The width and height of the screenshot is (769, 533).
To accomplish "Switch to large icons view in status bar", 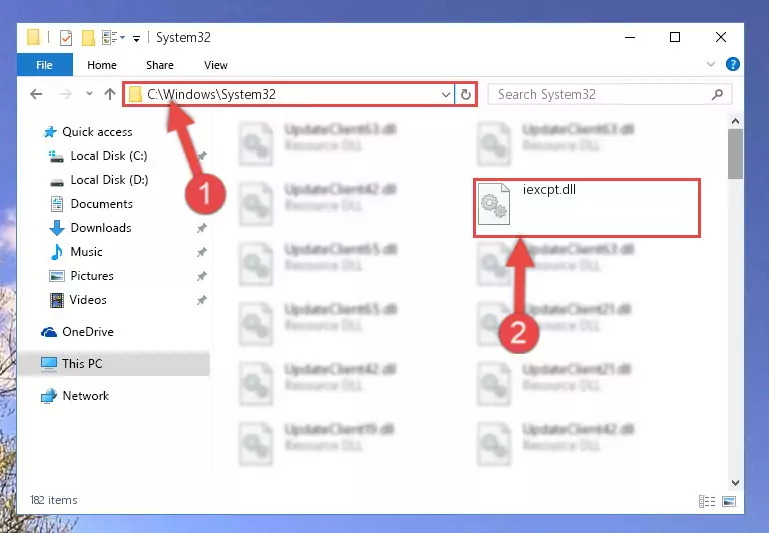I will pos(729,502).
